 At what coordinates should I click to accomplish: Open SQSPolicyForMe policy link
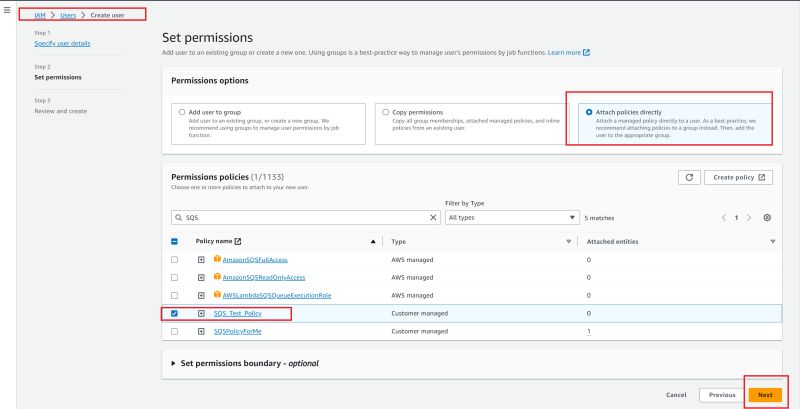pos(238,331)
